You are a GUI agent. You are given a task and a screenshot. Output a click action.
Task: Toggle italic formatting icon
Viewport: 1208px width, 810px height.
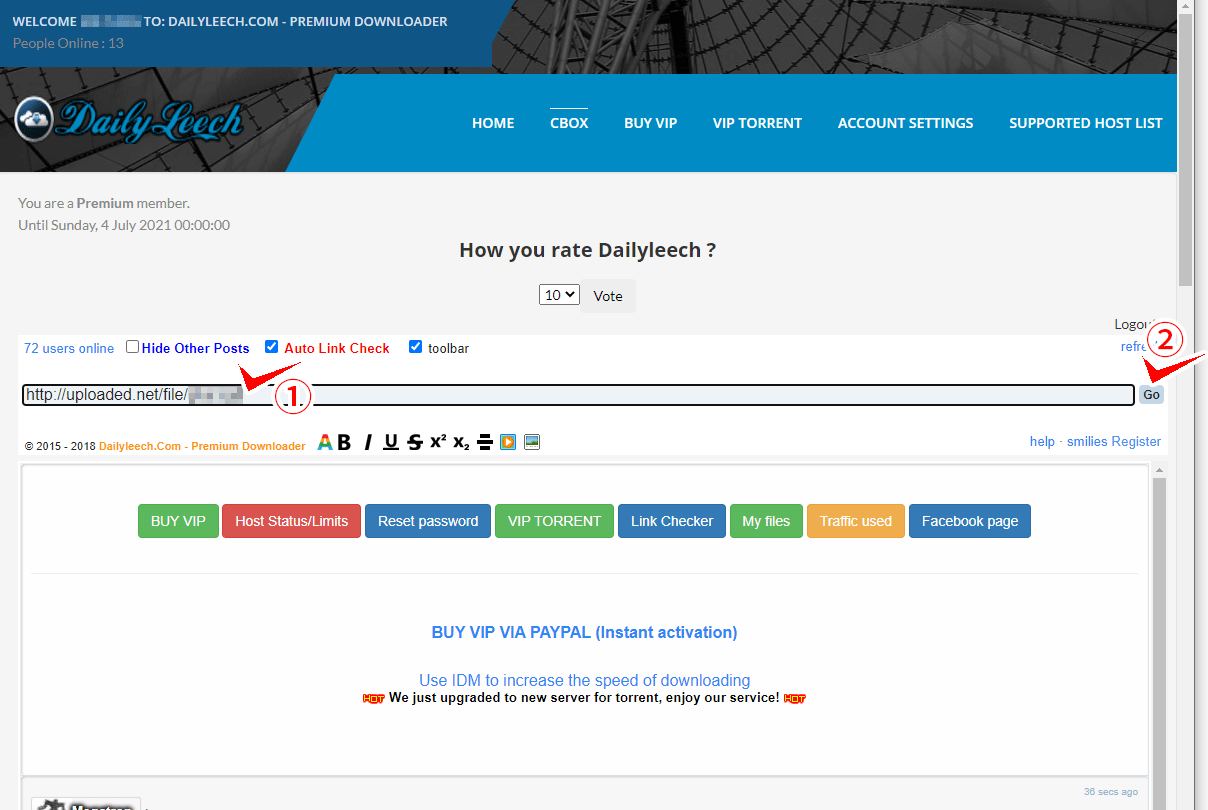[368, 442]
